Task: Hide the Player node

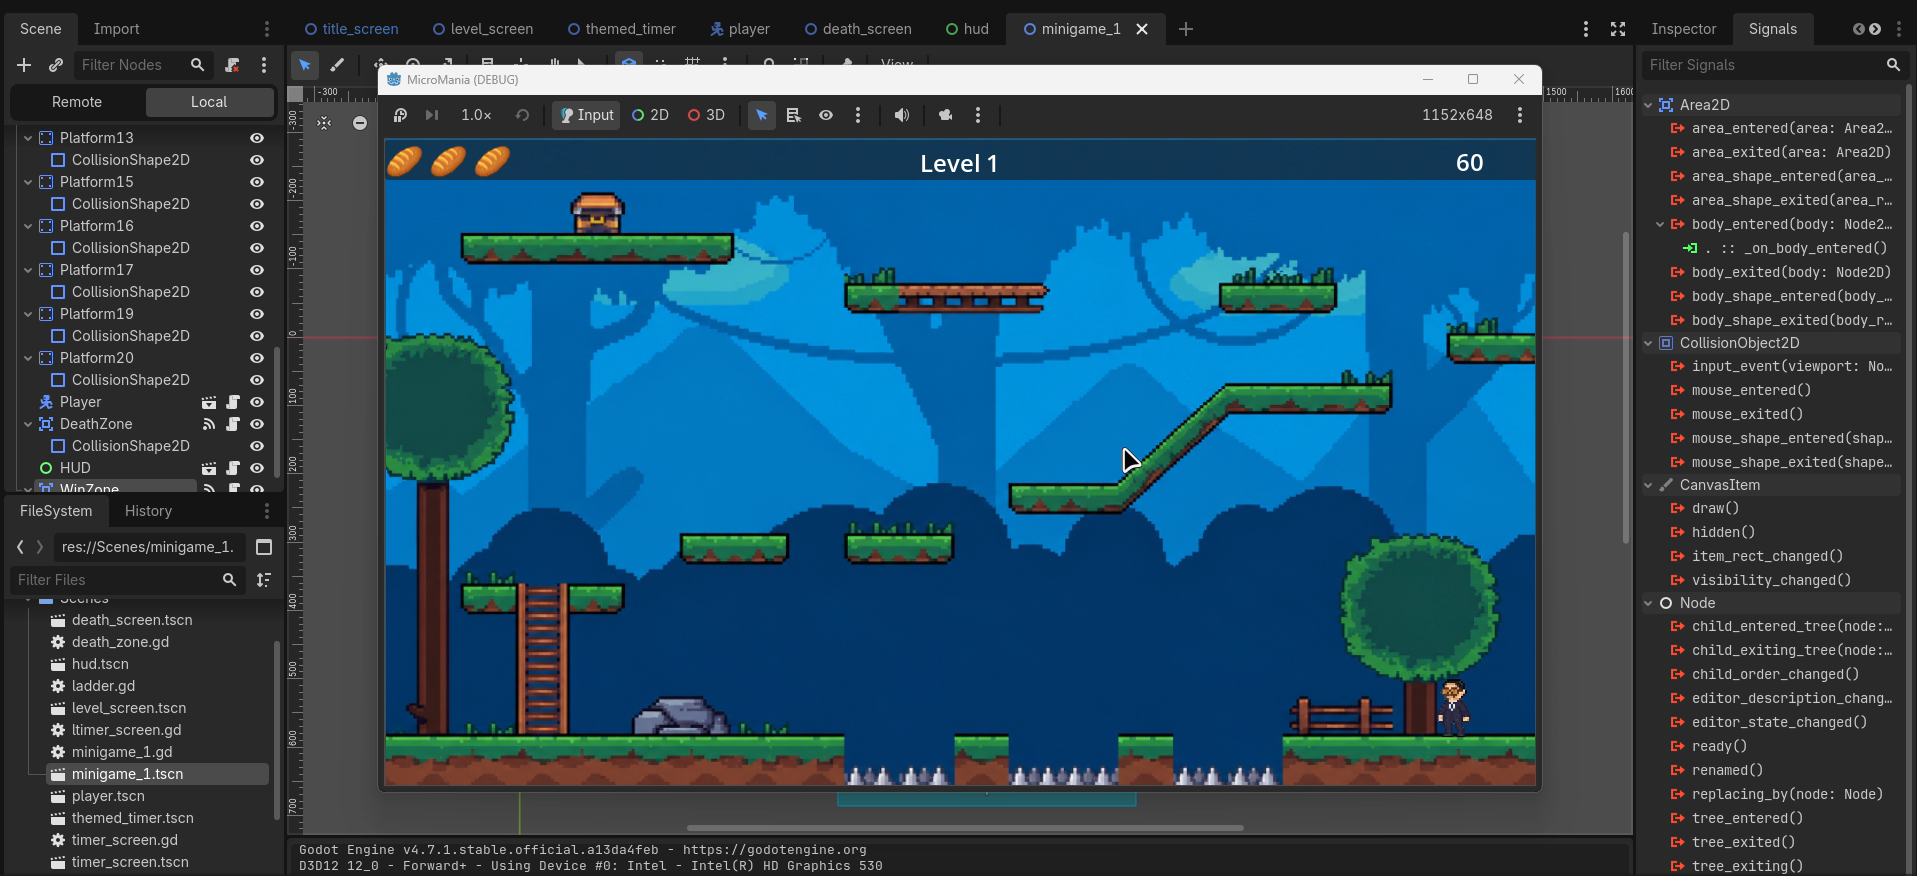Action: tap(257, 402)
